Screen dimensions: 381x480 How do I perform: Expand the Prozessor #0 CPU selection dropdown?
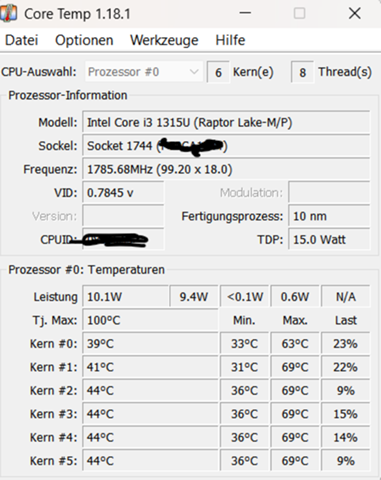pyautogui.click(x=144, y=72)
